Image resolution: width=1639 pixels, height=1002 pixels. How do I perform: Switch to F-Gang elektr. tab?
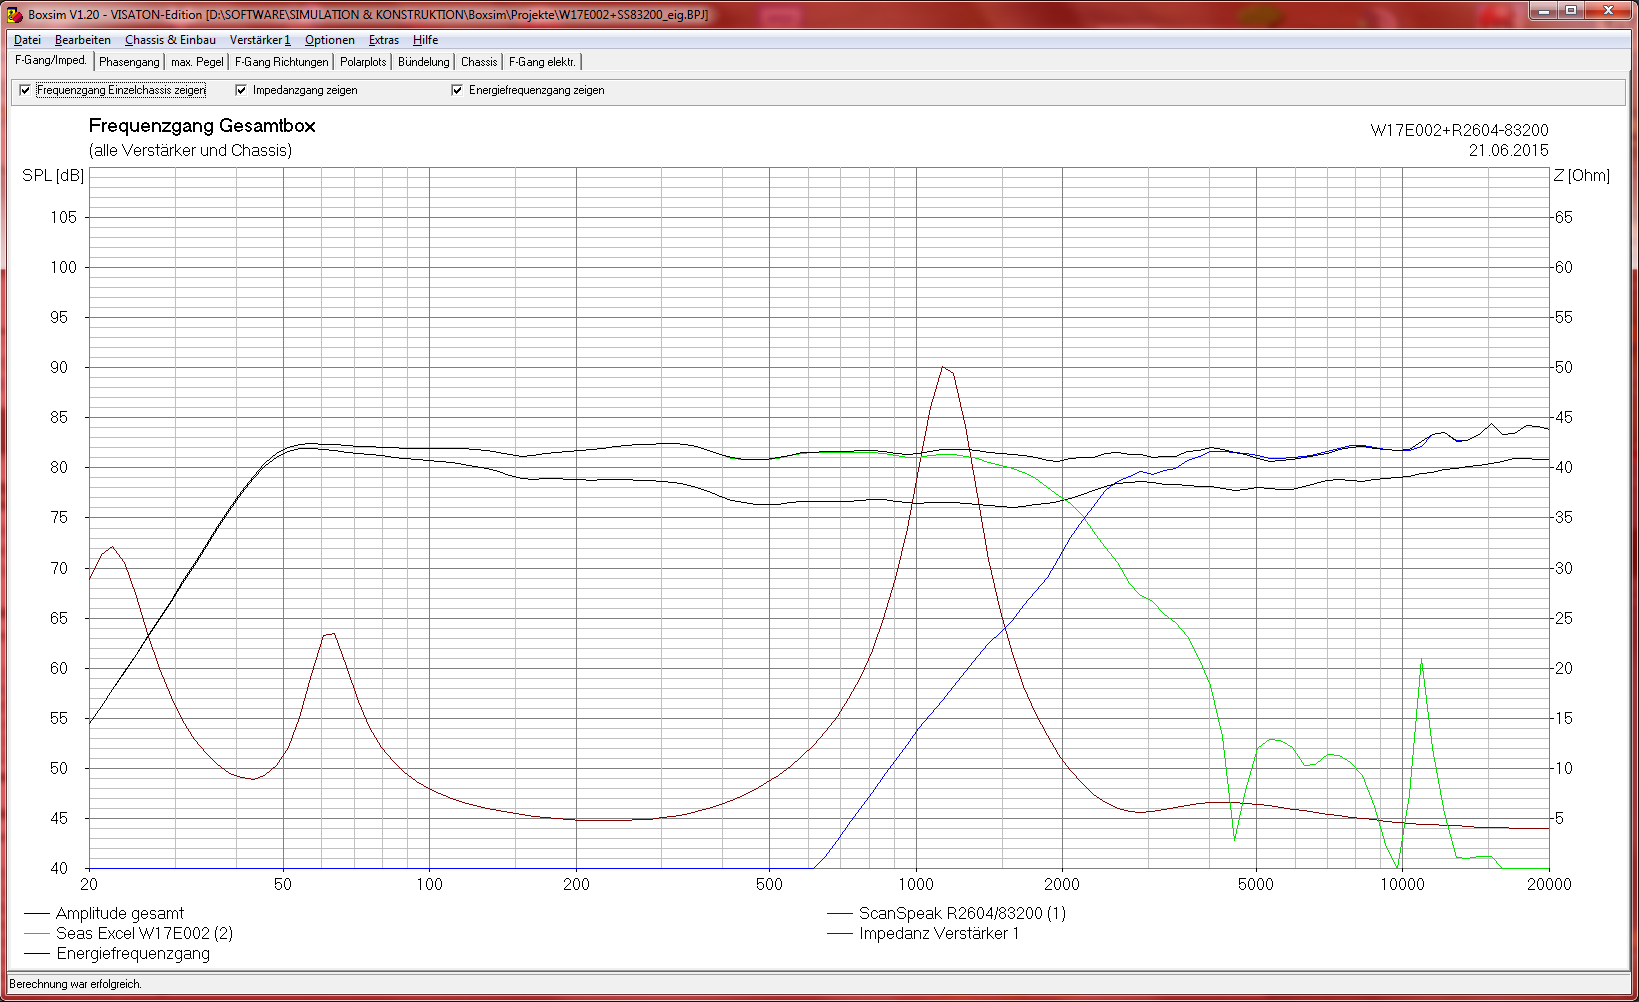pos(542,62)
